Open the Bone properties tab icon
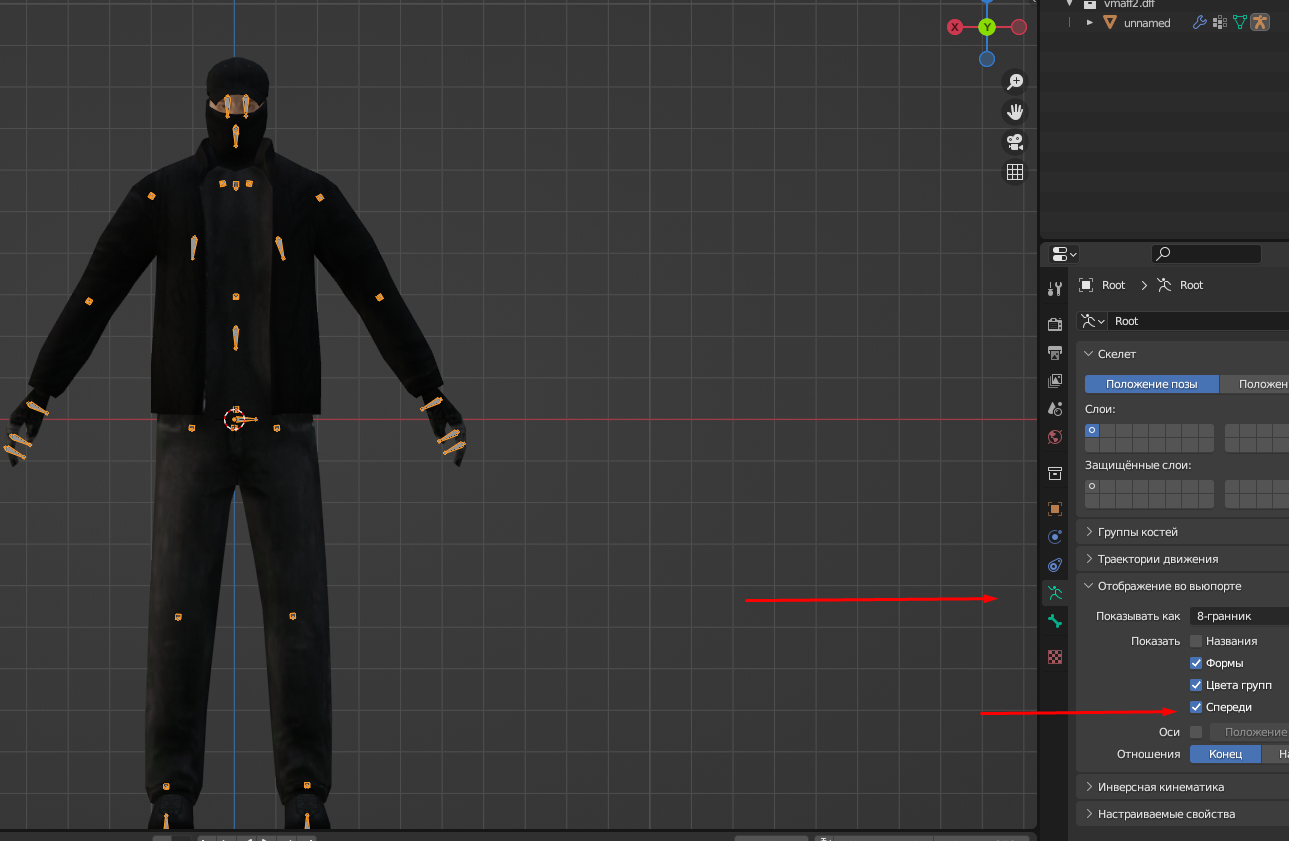The width and height of the screenshot is (1289, 841). click(x=1054, y=622)
